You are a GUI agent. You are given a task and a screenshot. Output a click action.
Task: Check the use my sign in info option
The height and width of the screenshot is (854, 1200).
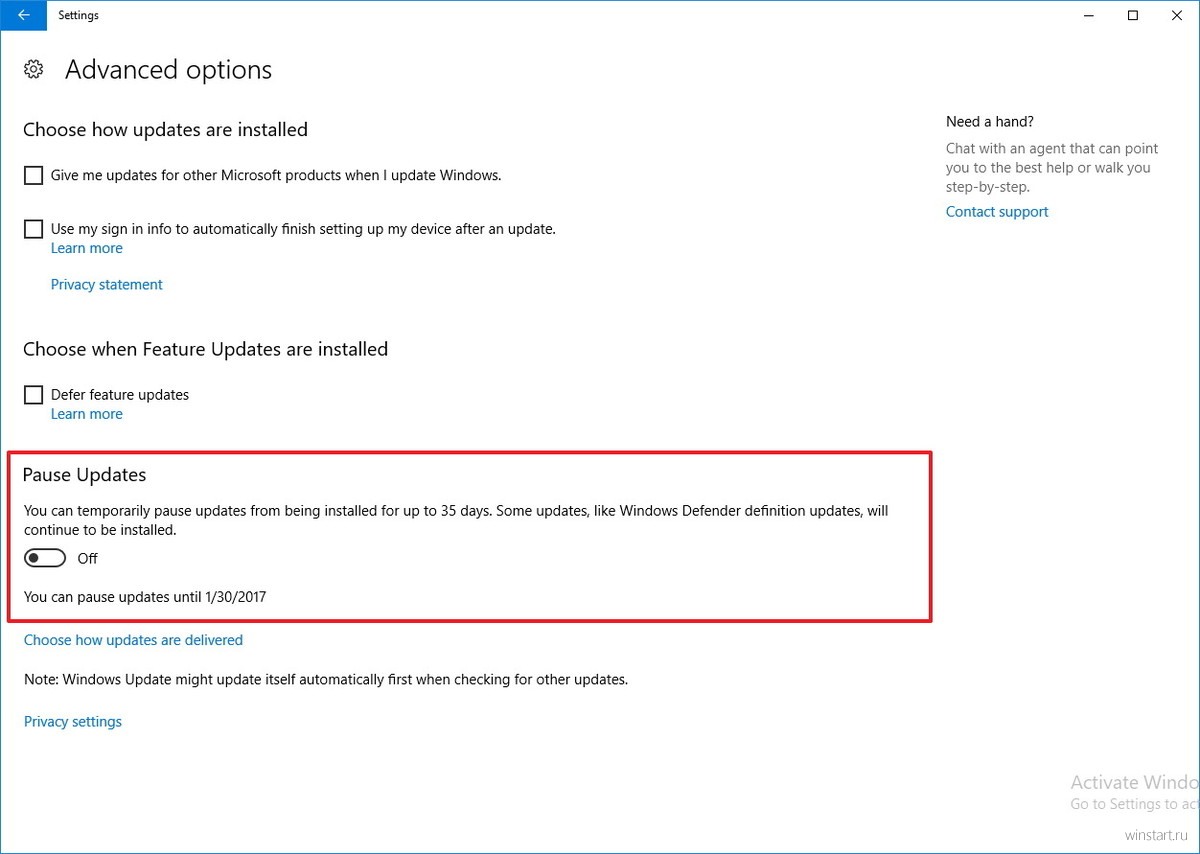[x=33, y=229]
